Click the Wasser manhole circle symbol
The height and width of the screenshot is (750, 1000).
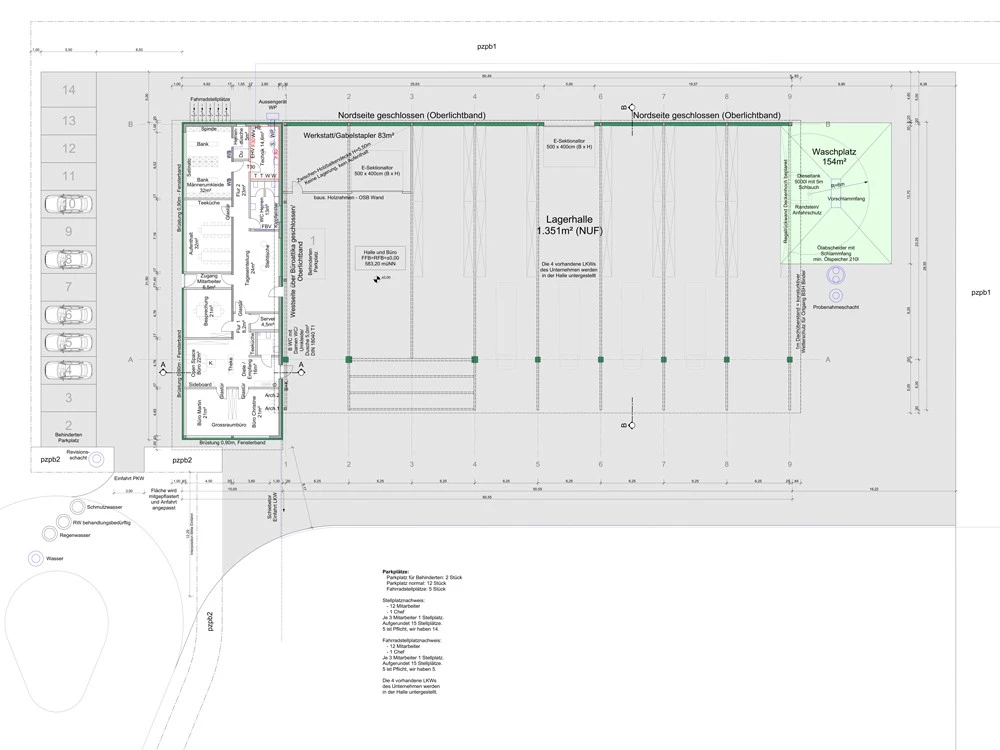[36, 558]
